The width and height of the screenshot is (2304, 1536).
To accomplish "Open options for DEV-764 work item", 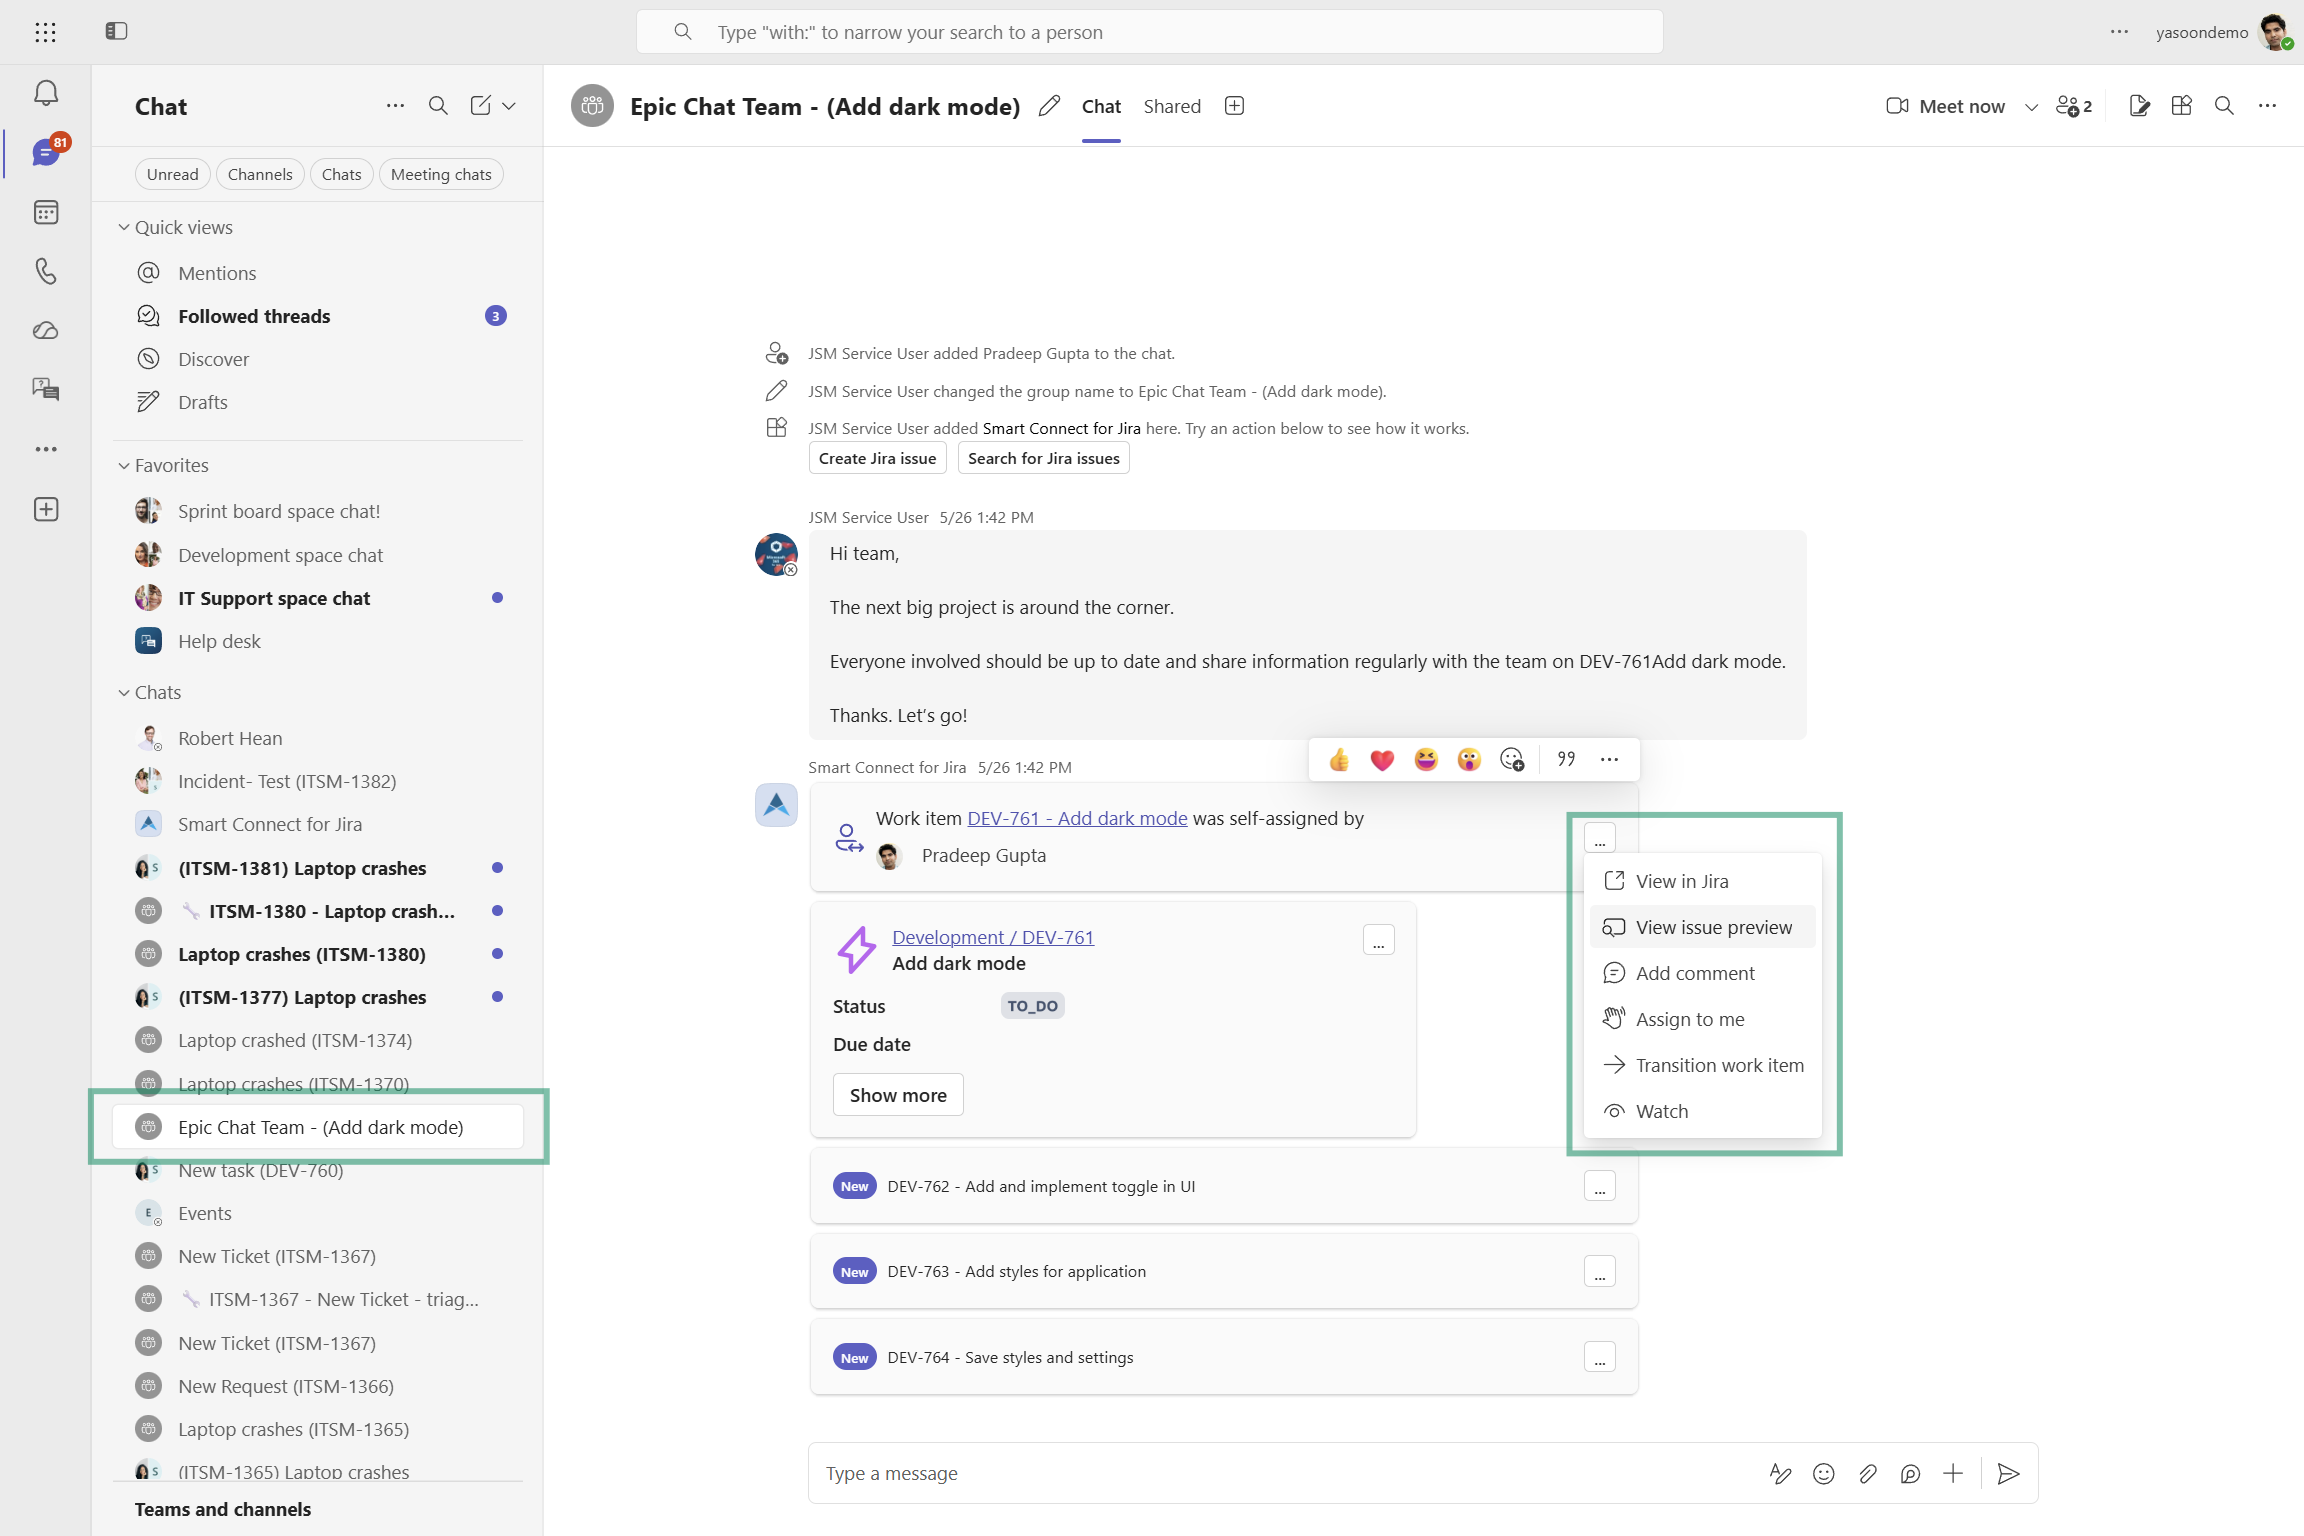I will (1600, 1357).
